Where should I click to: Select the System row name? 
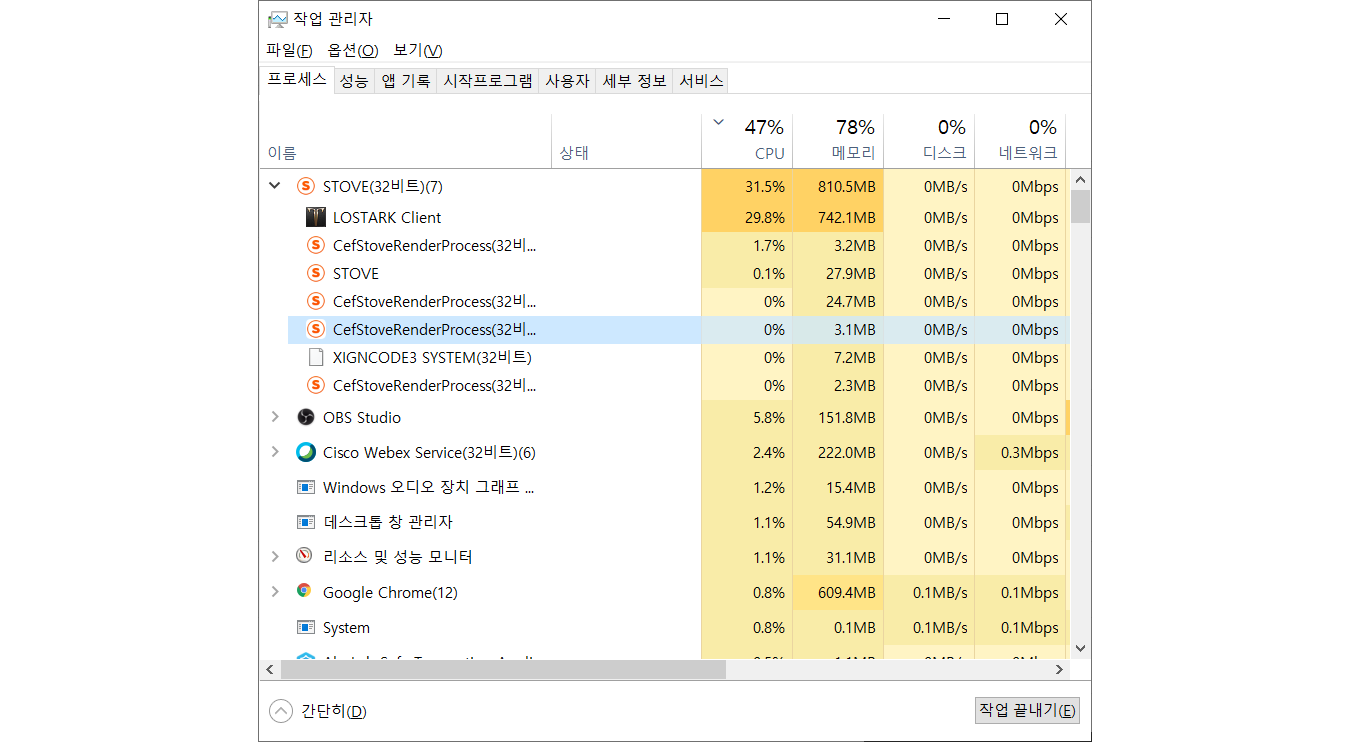[346, 627]
